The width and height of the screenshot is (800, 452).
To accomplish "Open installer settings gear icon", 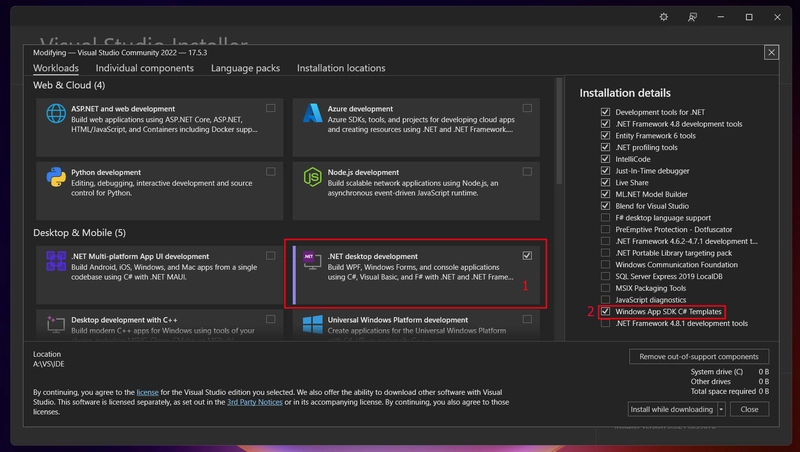I will point(664,17).
